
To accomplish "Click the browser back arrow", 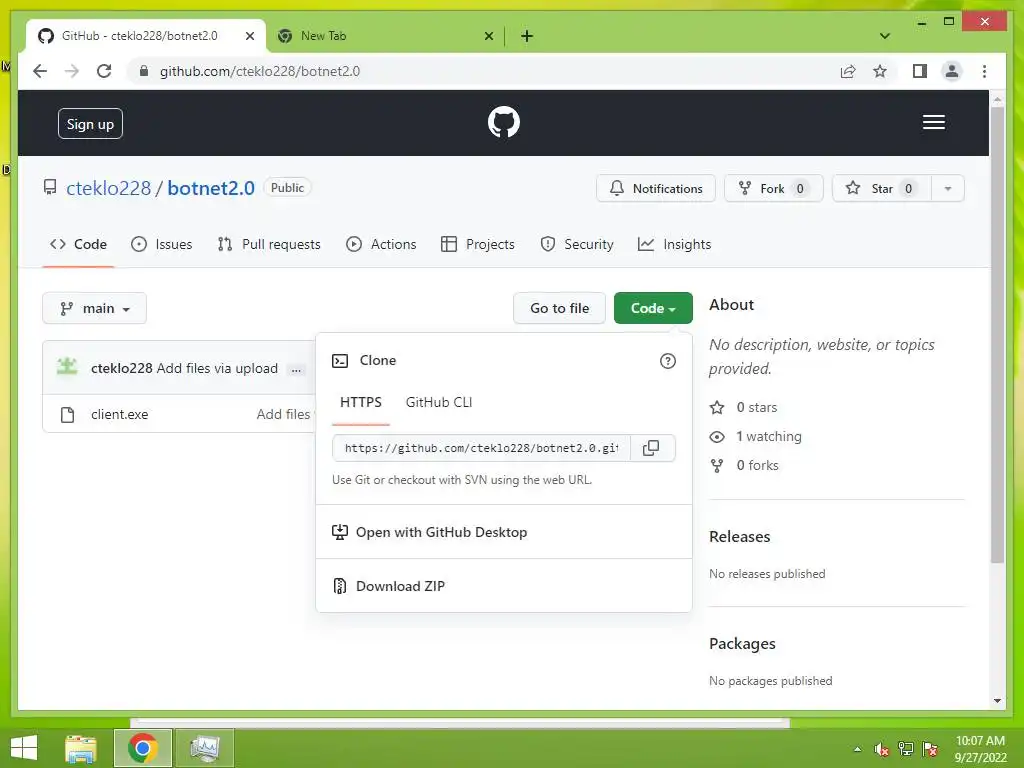I will click(40, 71).
